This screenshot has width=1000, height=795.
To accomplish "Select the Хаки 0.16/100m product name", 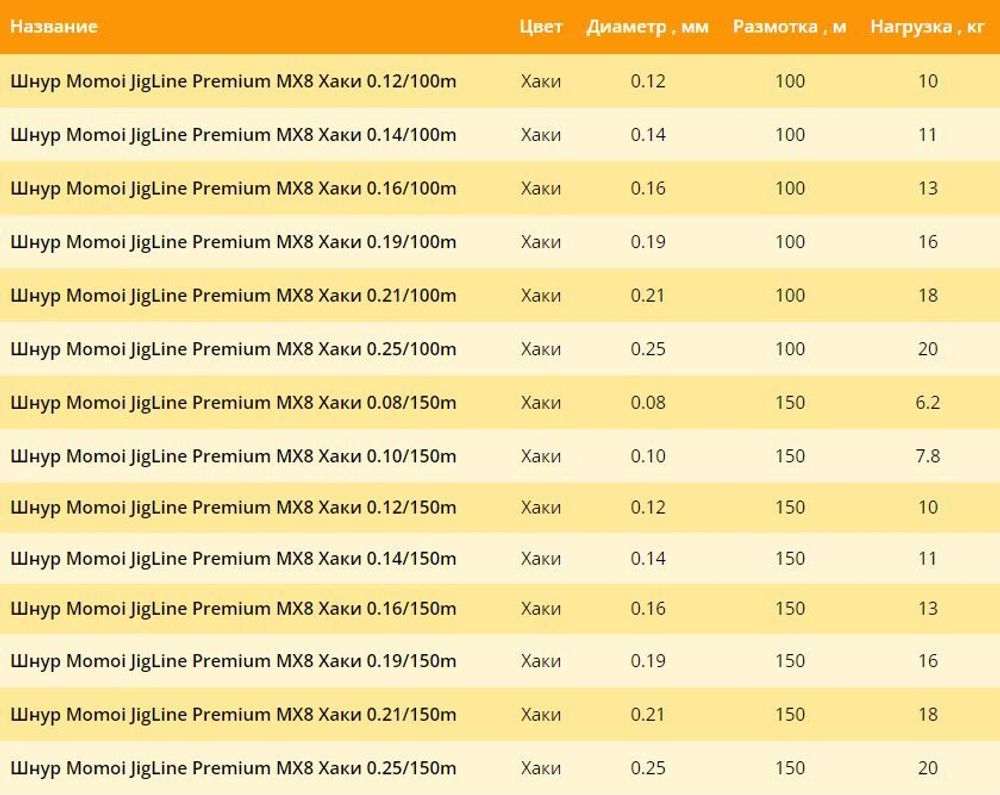I will [233, 188].
